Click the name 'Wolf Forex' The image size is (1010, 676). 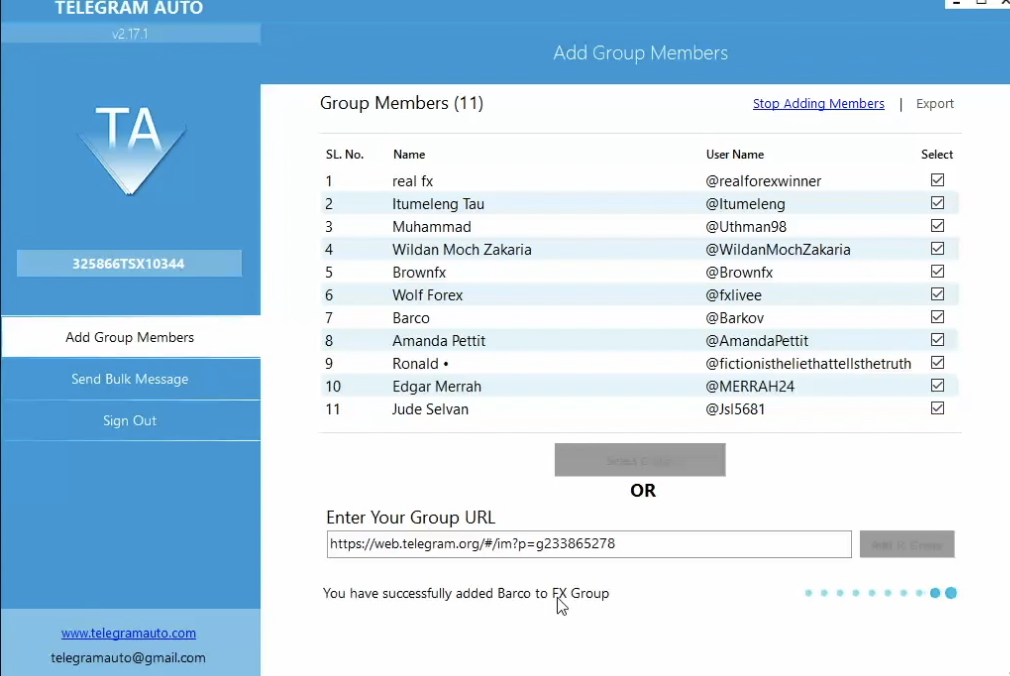point(427,295)
